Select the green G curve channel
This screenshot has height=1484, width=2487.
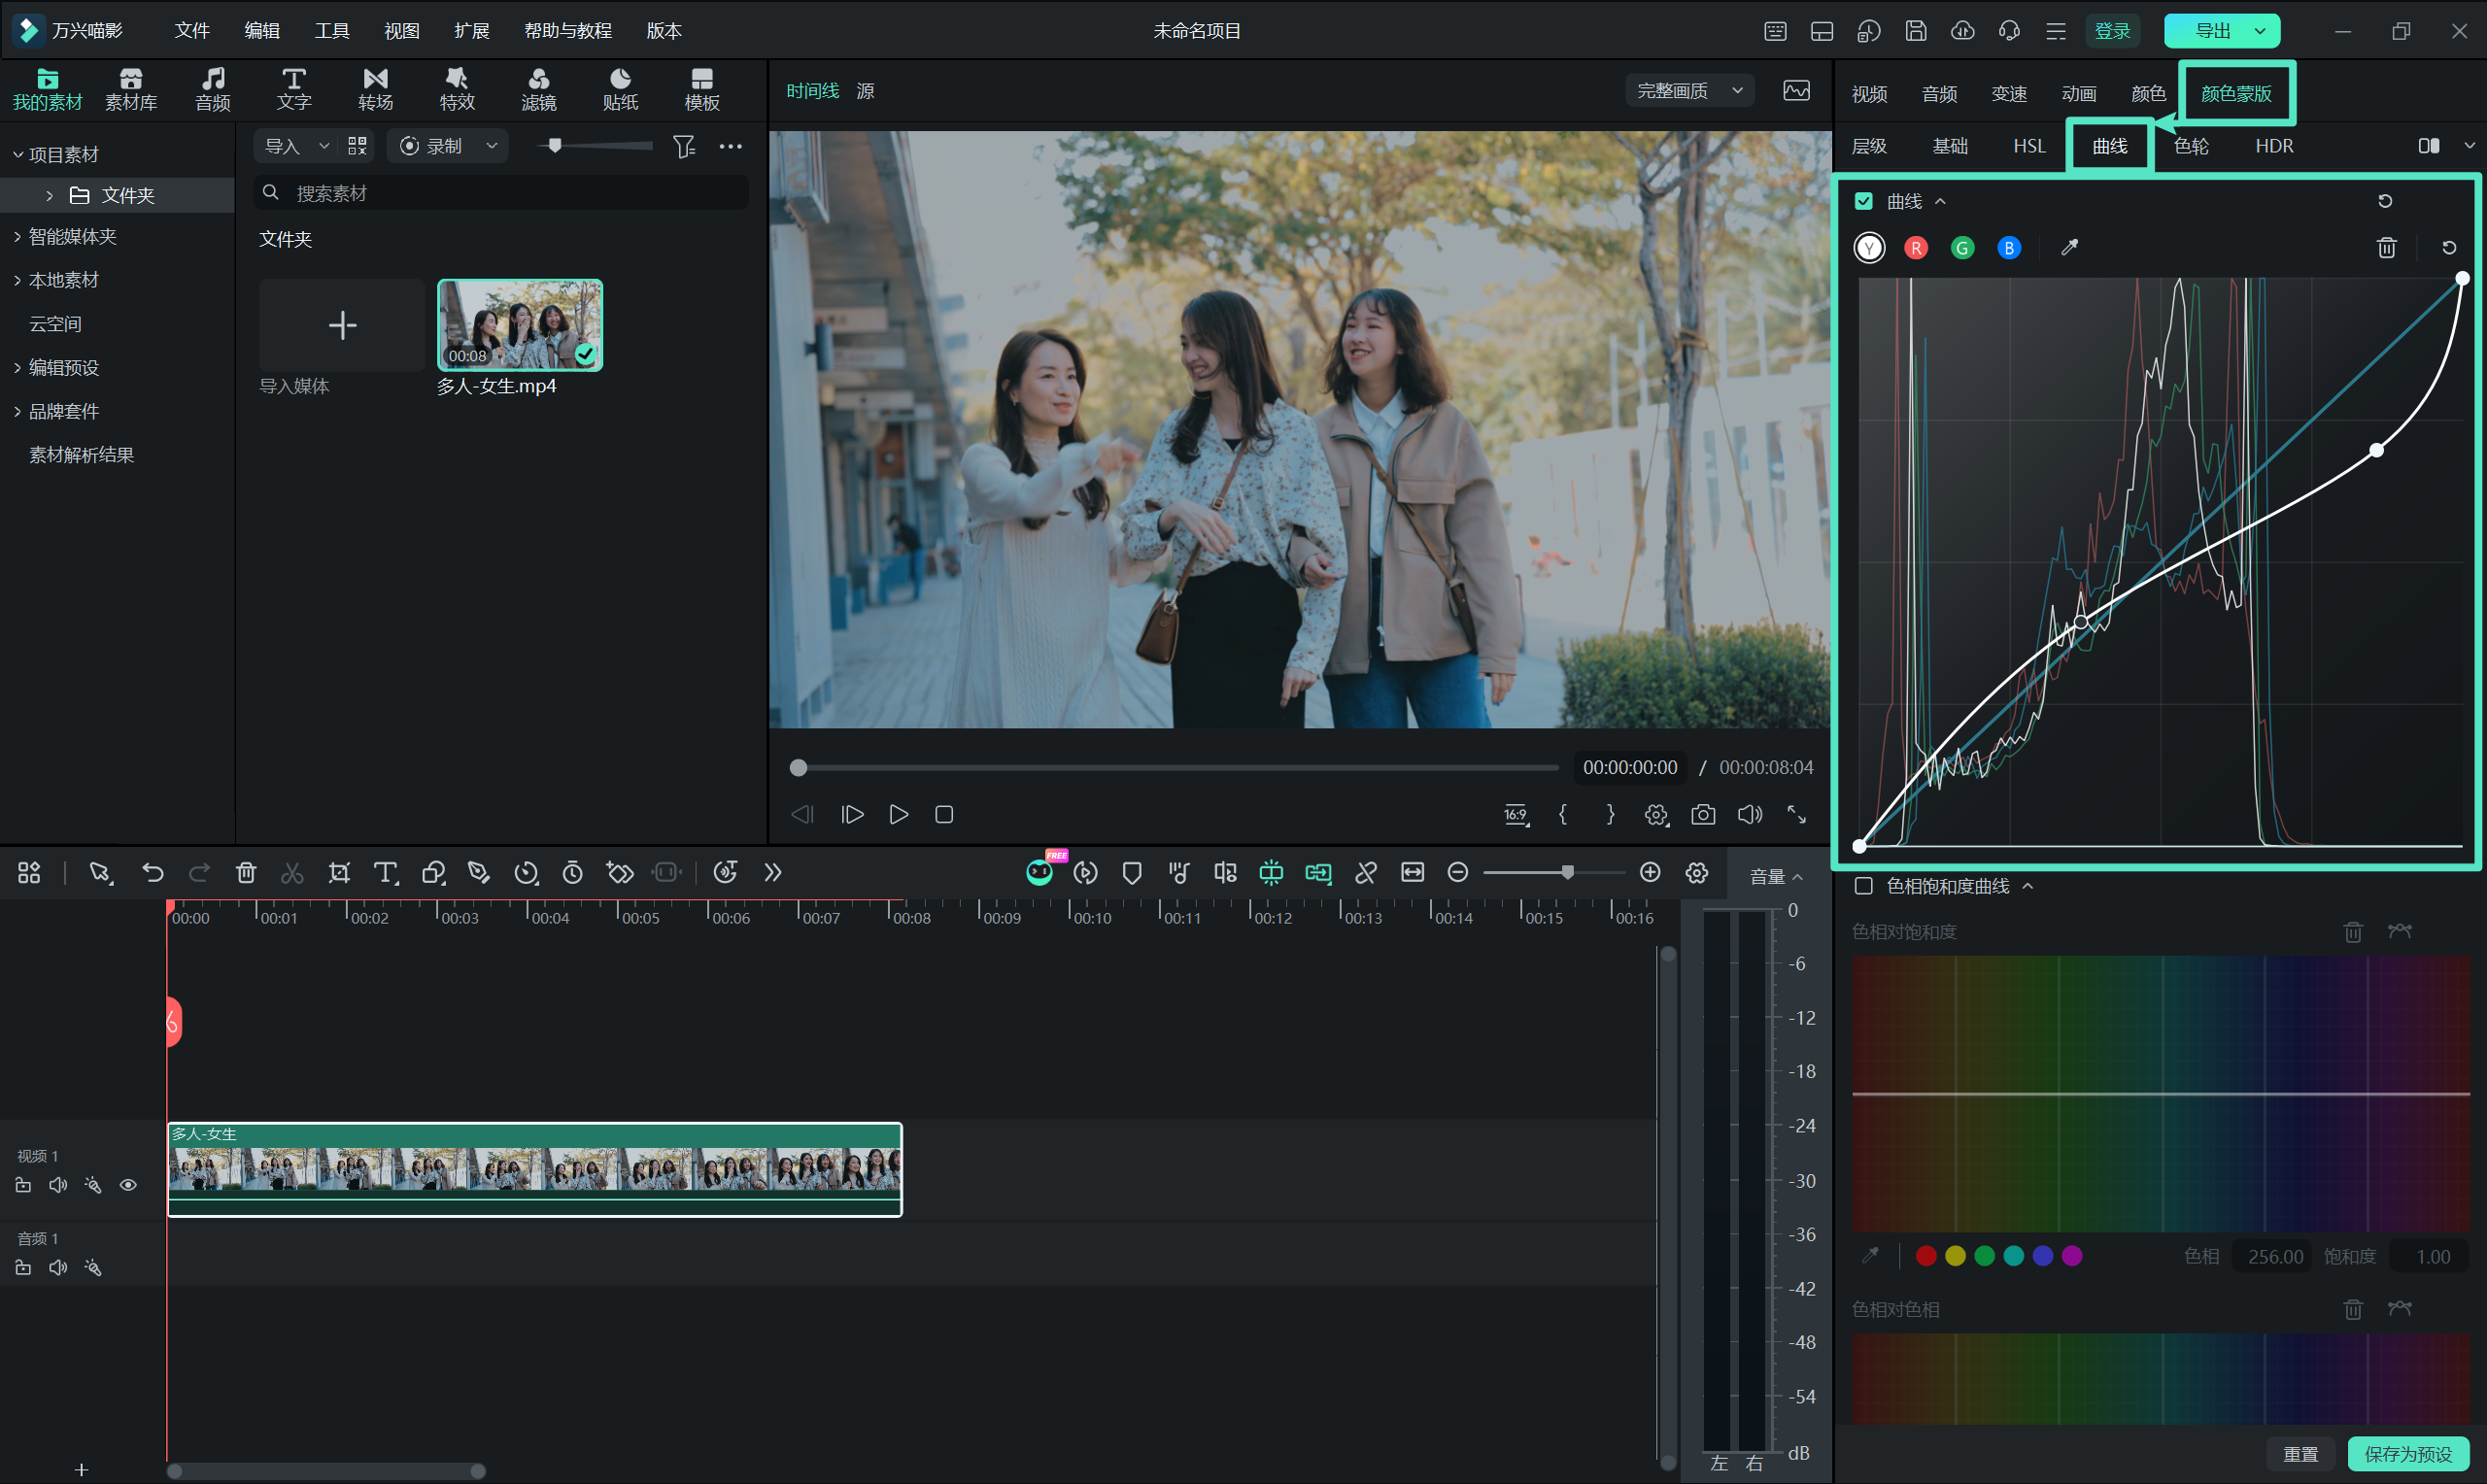coord(1962,247)
